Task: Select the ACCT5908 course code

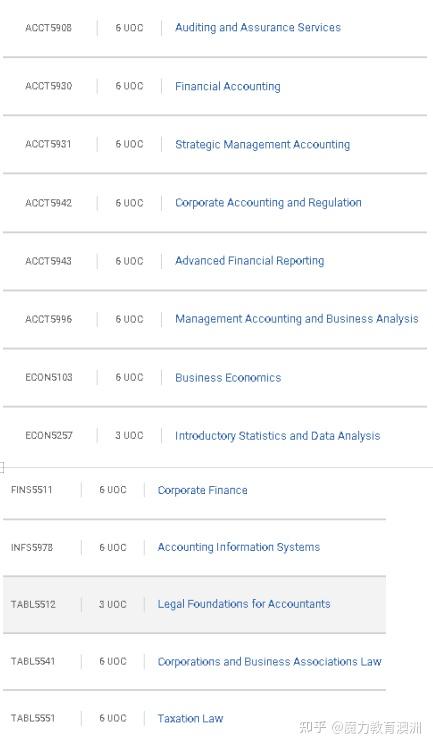Action: click(x=49, y=28)
